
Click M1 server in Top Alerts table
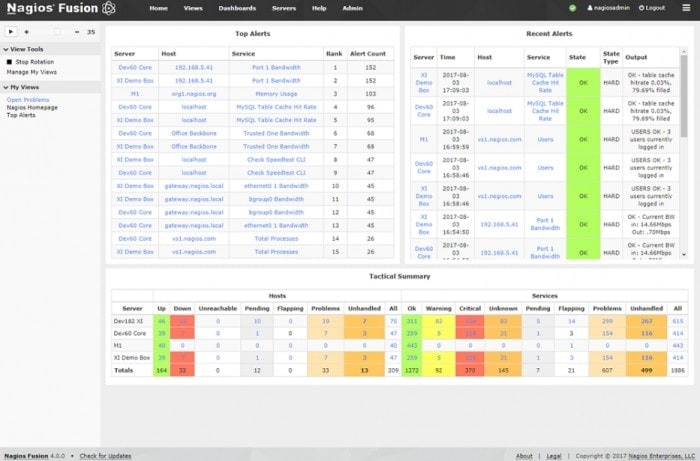(135, 94)
